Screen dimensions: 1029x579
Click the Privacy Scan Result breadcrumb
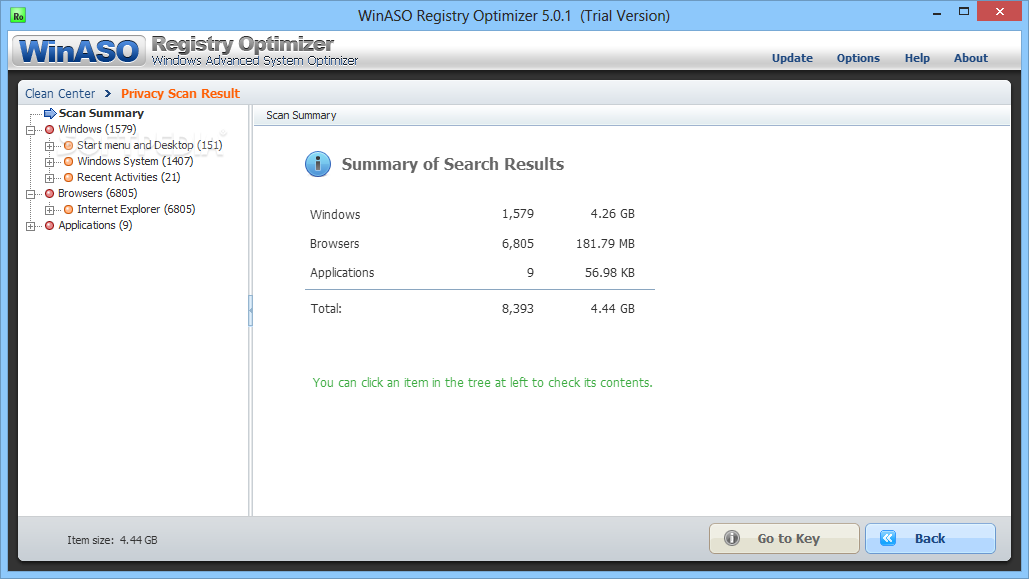(x=180, y=93)
